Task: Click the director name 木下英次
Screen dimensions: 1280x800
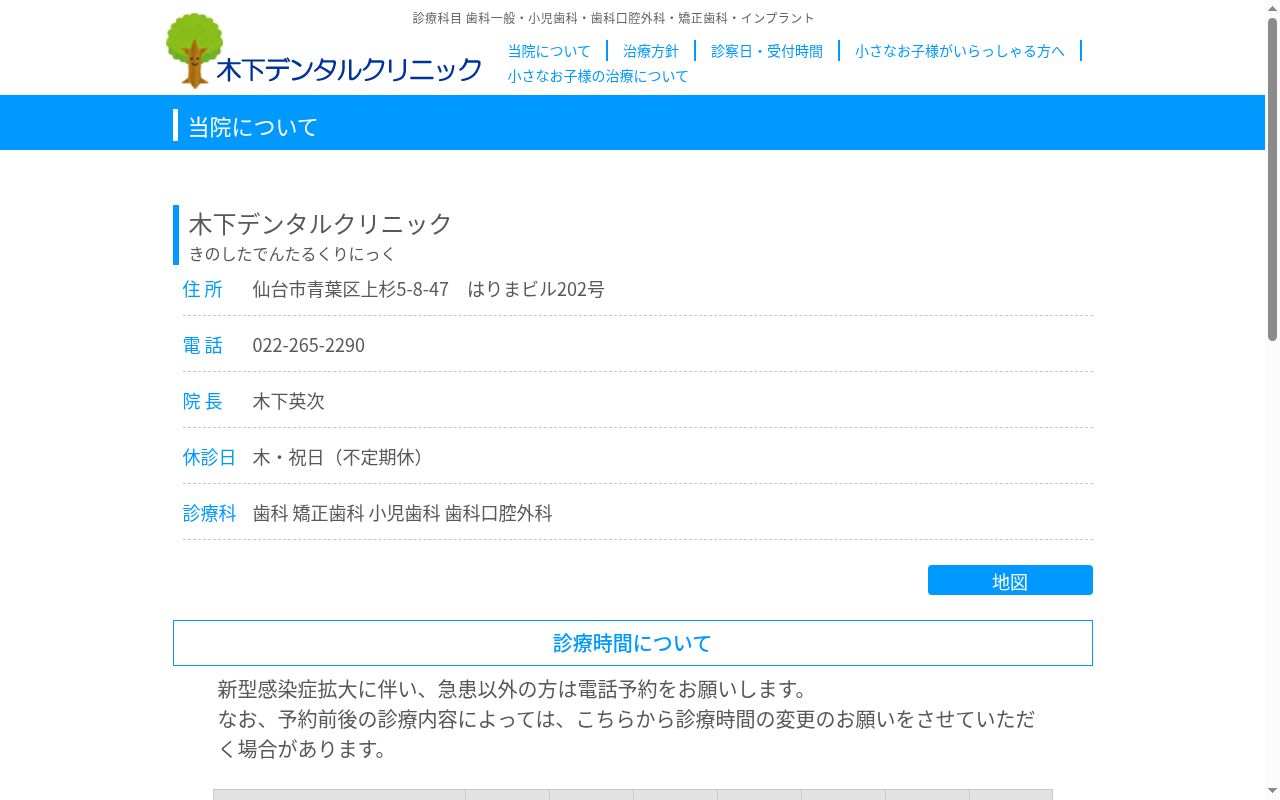Action: [x=288, y=401]
